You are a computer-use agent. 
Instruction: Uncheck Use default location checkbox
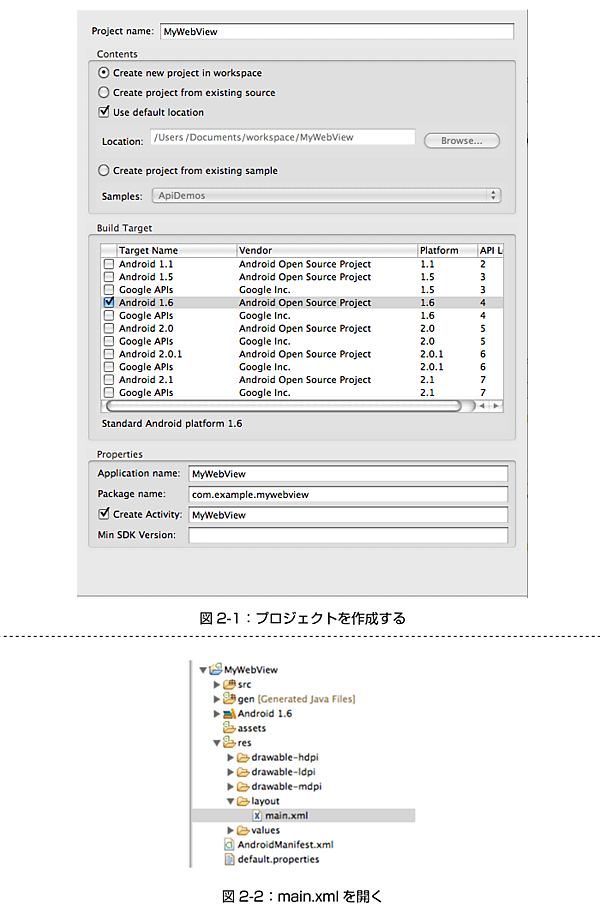105,112
